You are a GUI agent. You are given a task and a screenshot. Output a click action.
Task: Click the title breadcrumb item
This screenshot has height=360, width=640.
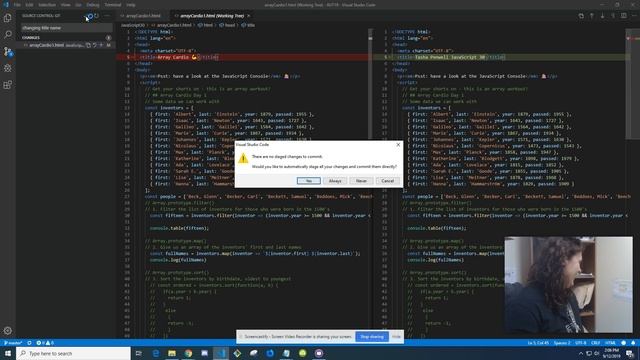coord(248,25)
